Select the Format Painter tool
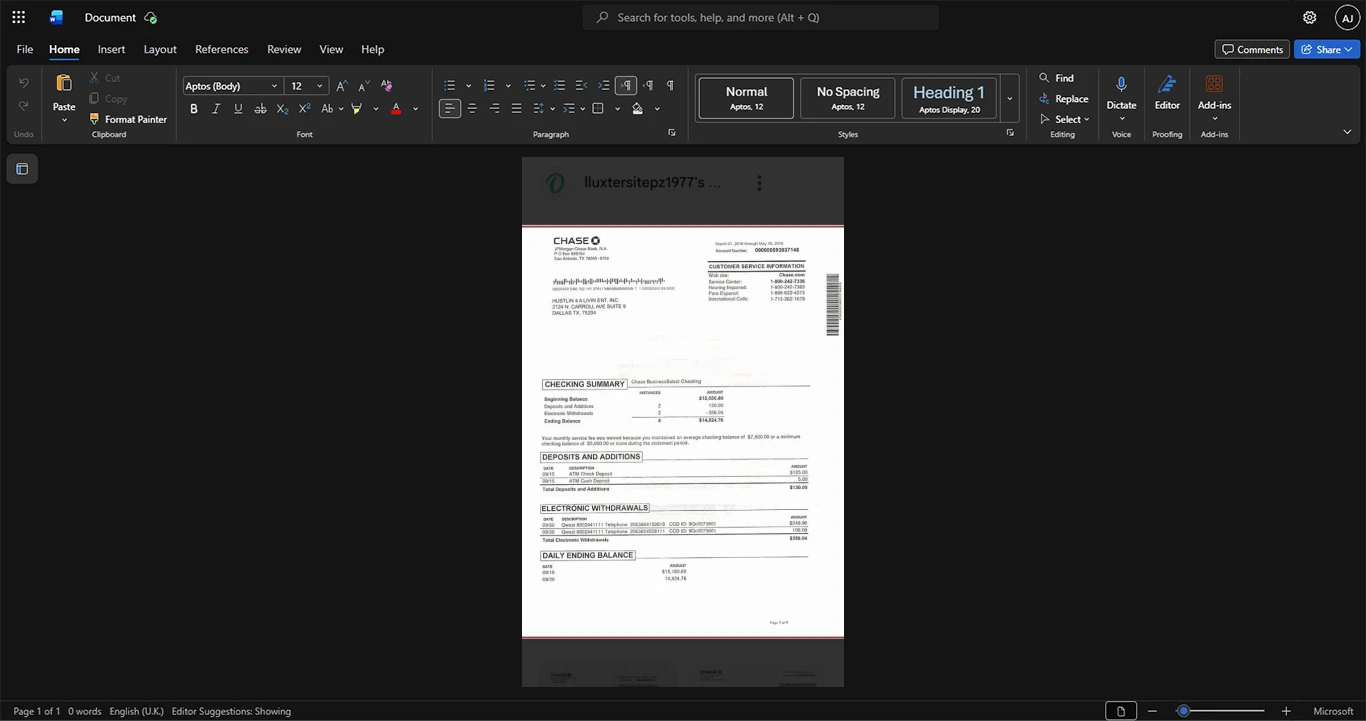This screenshot has height=721, width=1366. tap(128, 119)
